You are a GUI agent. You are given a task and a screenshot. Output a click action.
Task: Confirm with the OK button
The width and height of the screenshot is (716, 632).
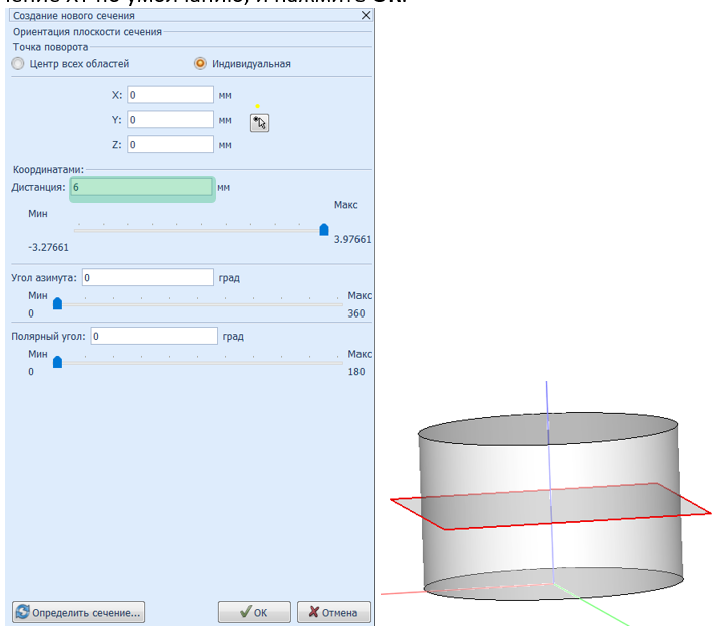pyautogui.click(x=254, y=612)
